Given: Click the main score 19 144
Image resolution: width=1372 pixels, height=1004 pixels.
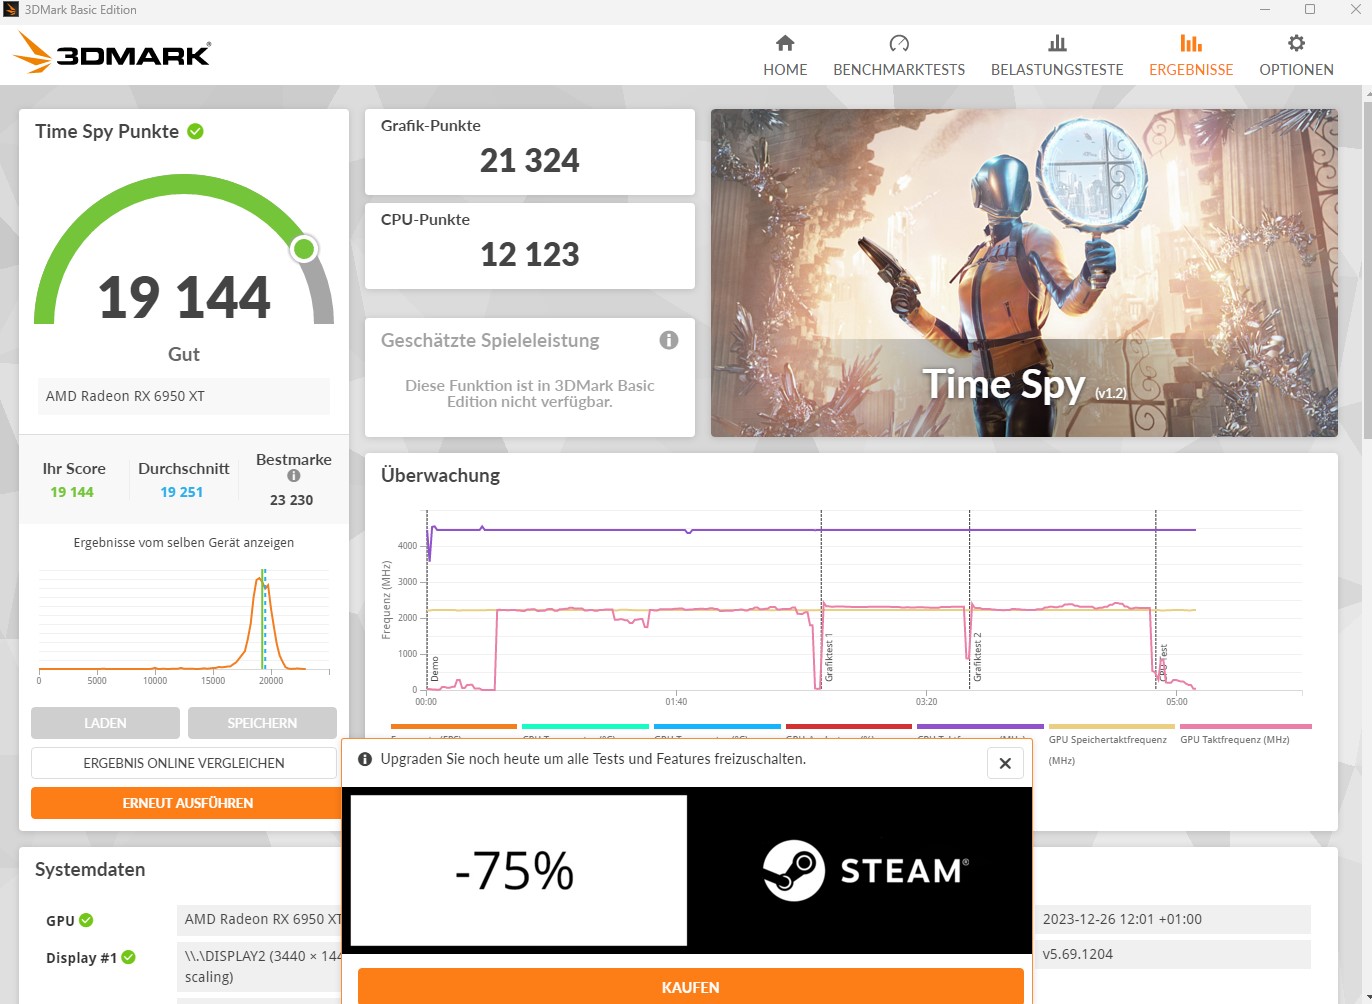Looking at the screenshot, I should 184,297.
